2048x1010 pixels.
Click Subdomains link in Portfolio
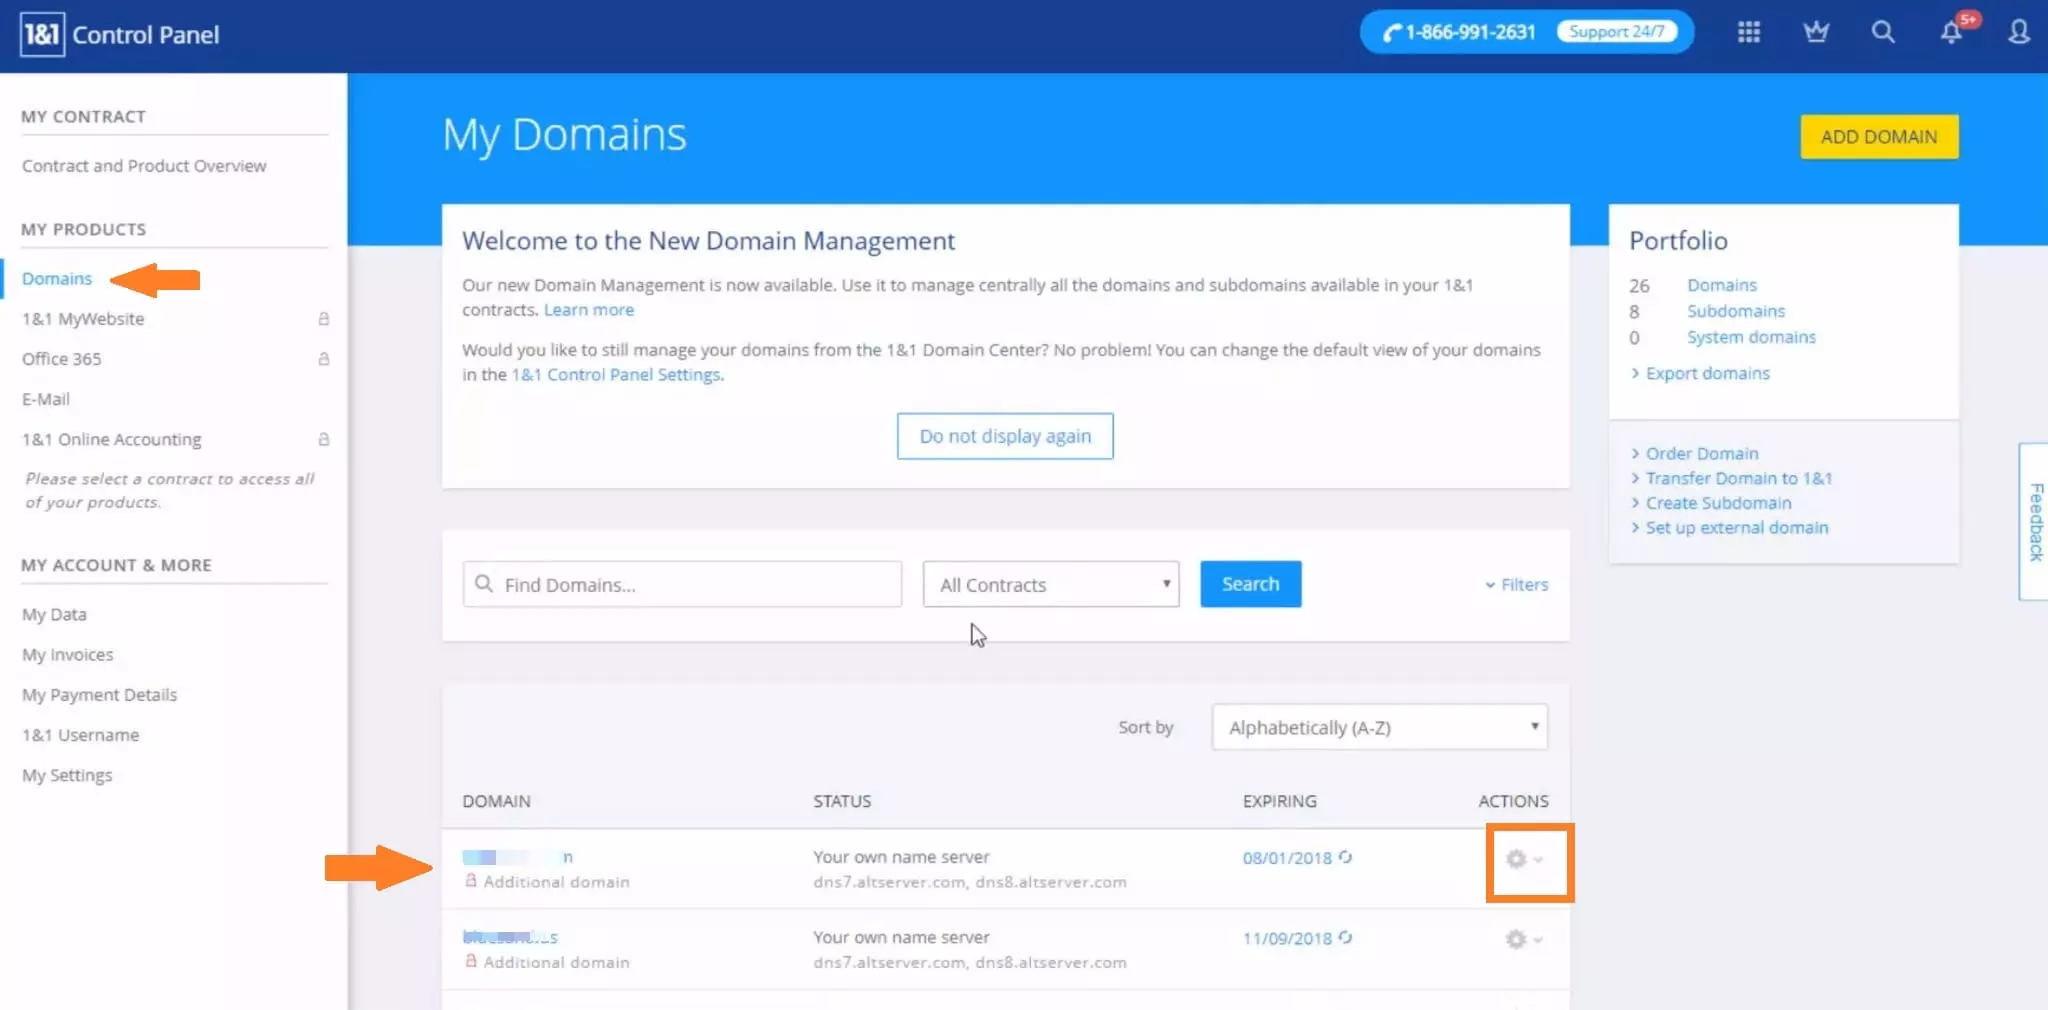click(x=1736, y=311)
